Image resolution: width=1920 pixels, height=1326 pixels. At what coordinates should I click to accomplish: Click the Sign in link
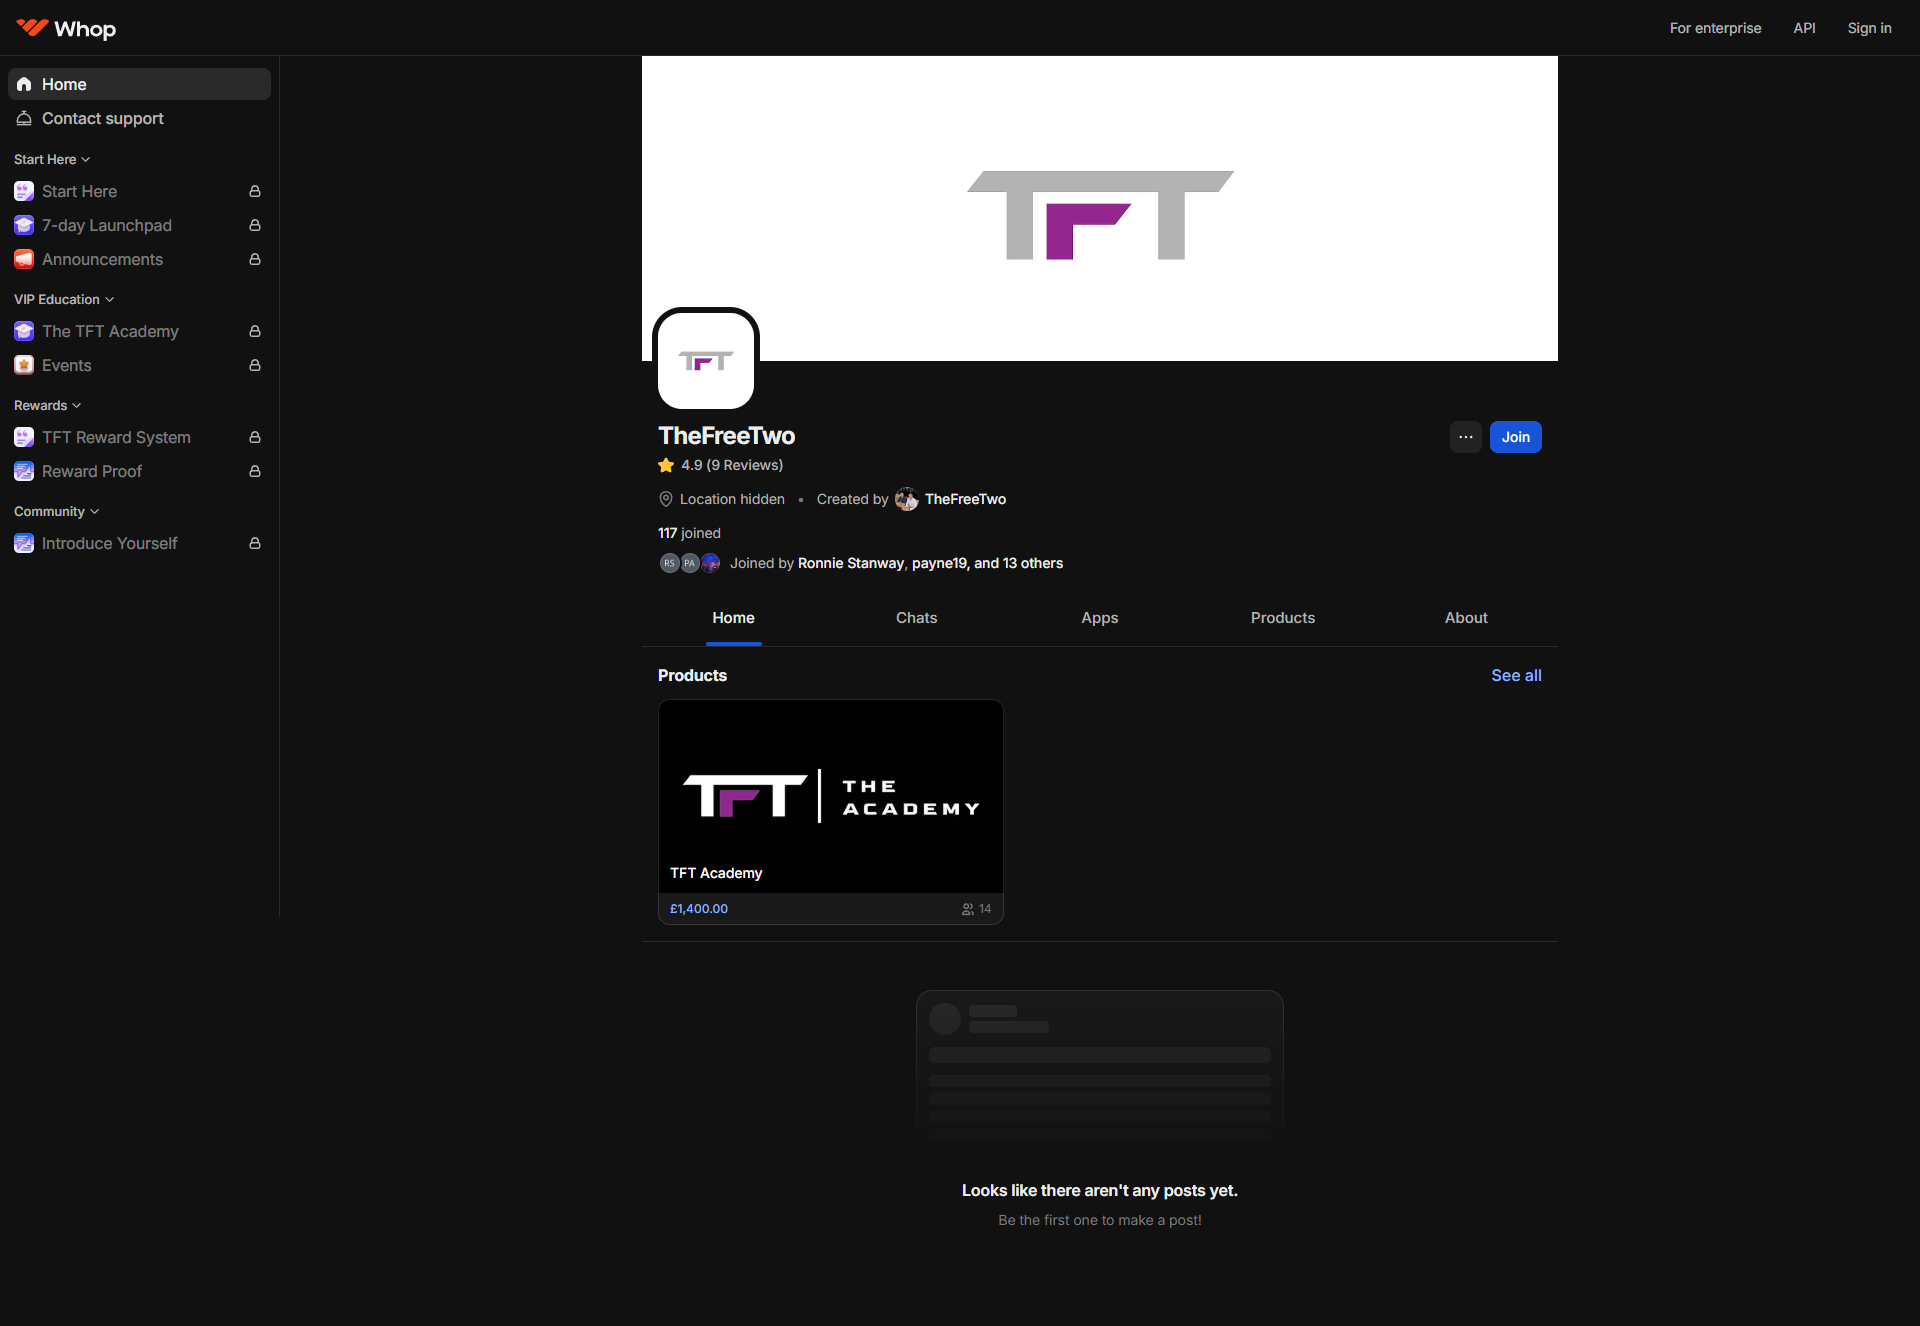1870,28
